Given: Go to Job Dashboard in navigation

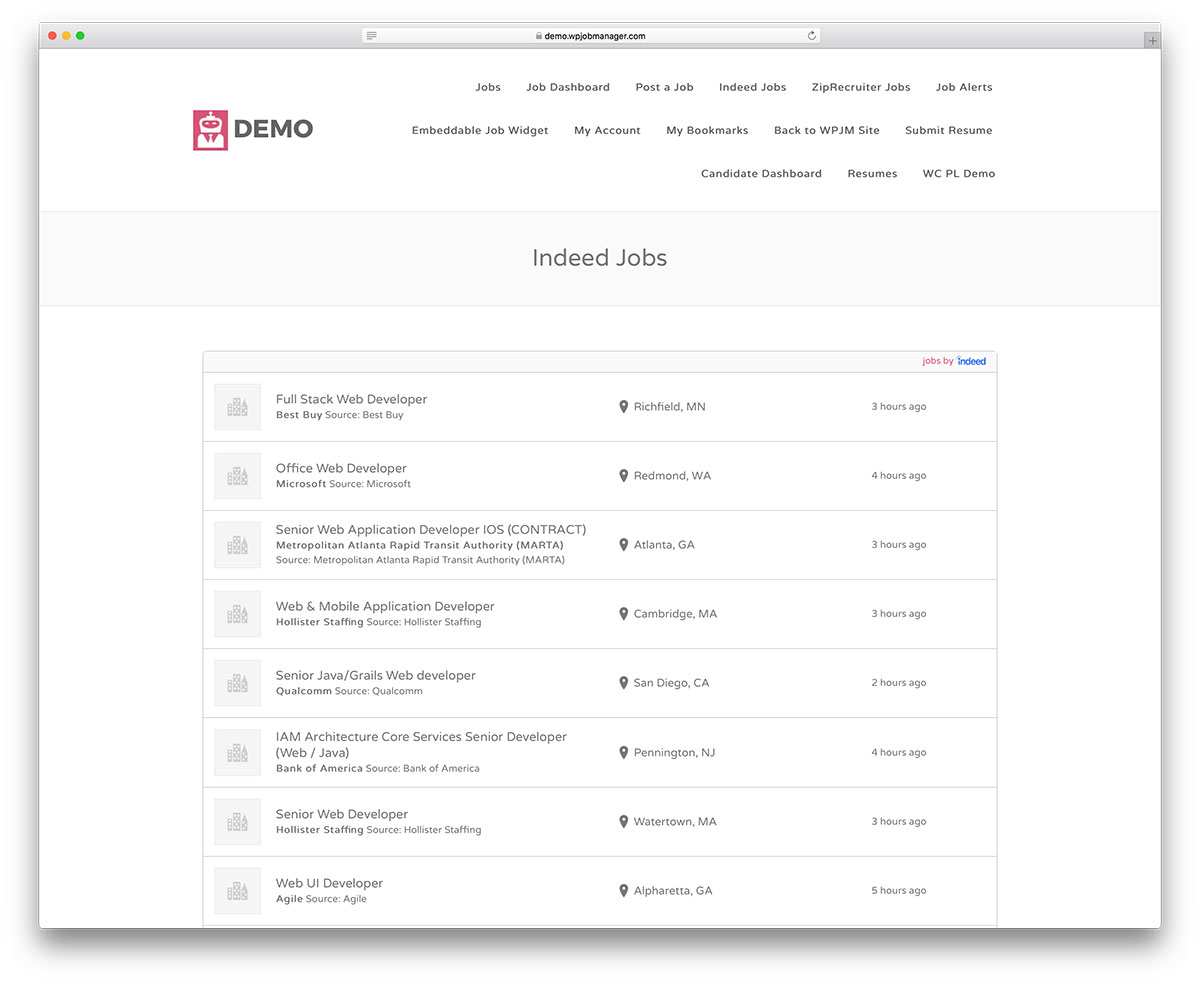Looking at the screenshot, I should point(568,87).
